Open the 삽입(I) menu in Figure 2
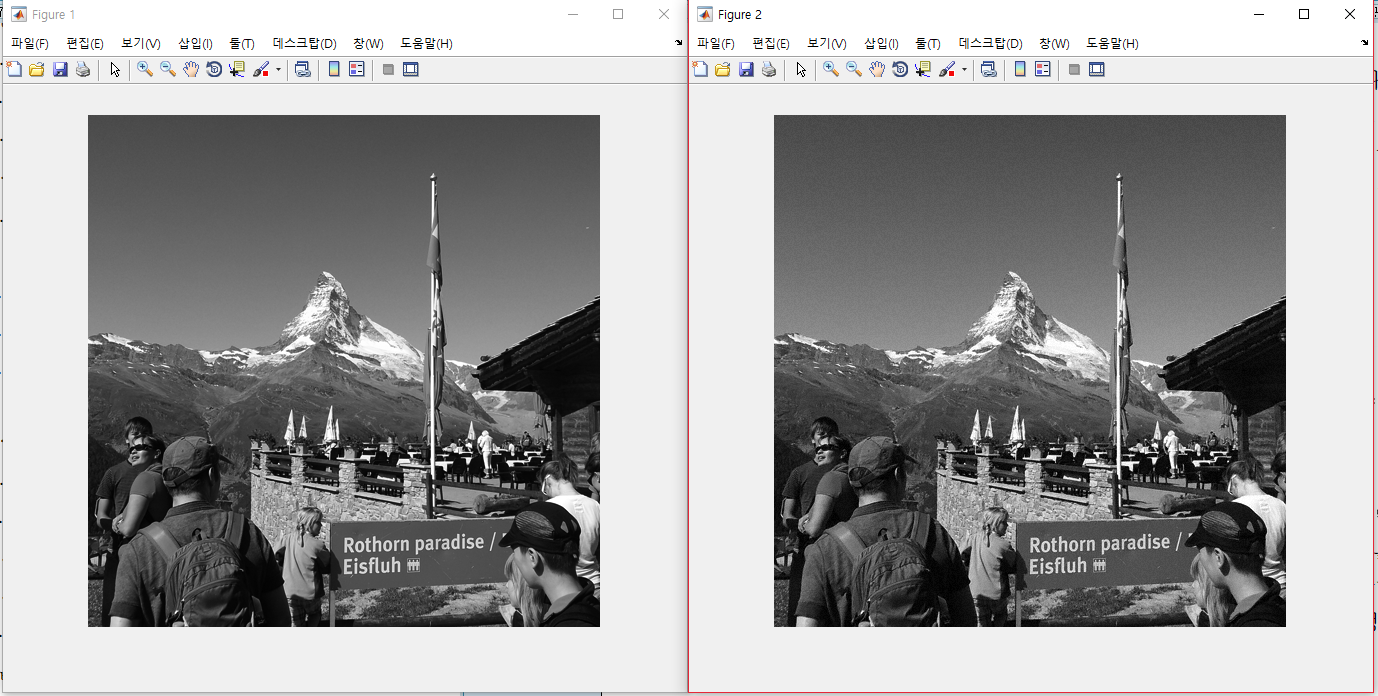The width and height of the screenshot is (1378, 696). click(881, 44)
